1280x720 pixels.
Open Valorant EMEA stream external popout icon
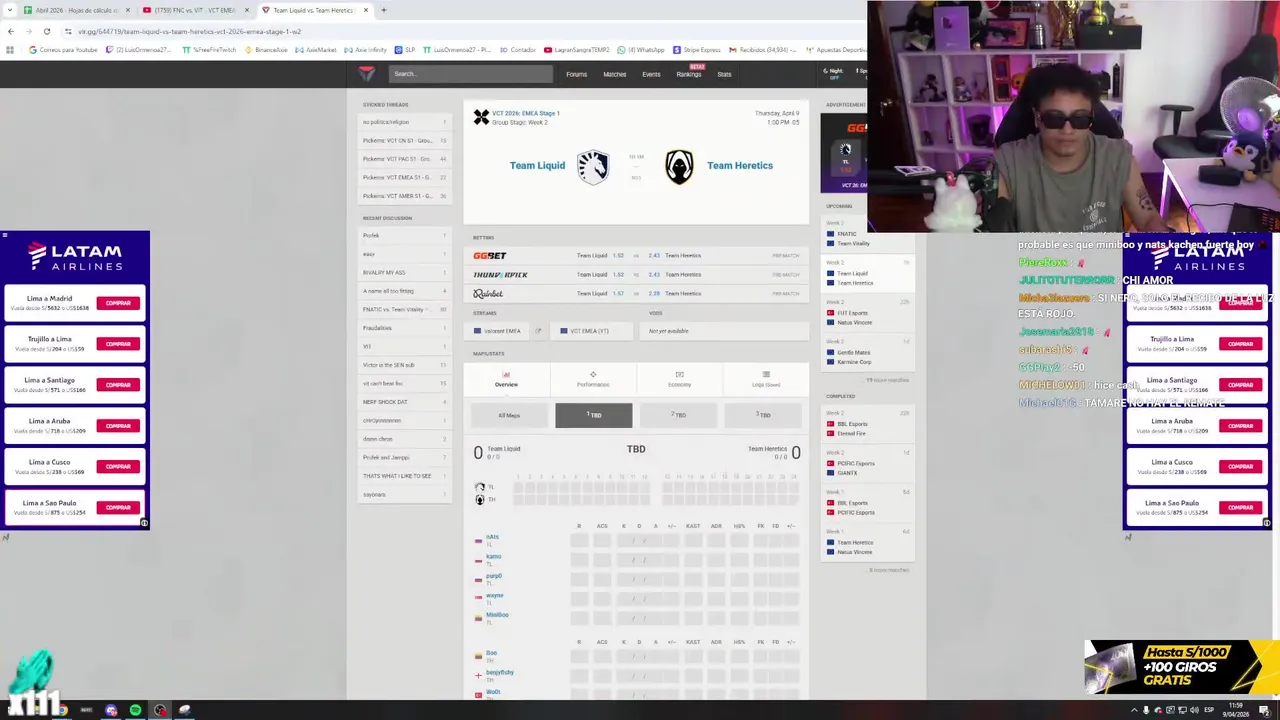coord(538,331)
